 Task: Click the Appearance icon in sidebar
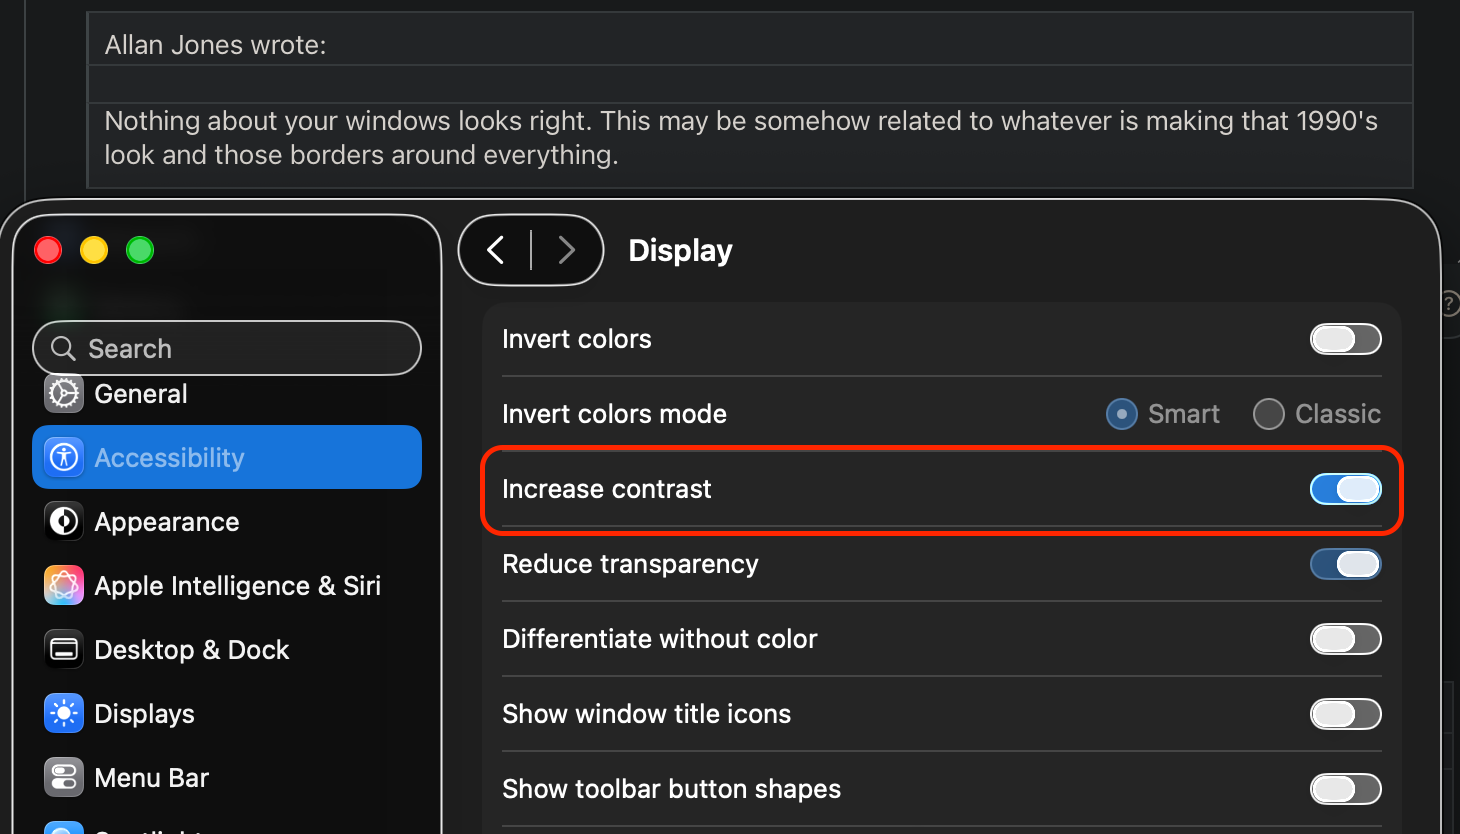click(x=64, y=522)
